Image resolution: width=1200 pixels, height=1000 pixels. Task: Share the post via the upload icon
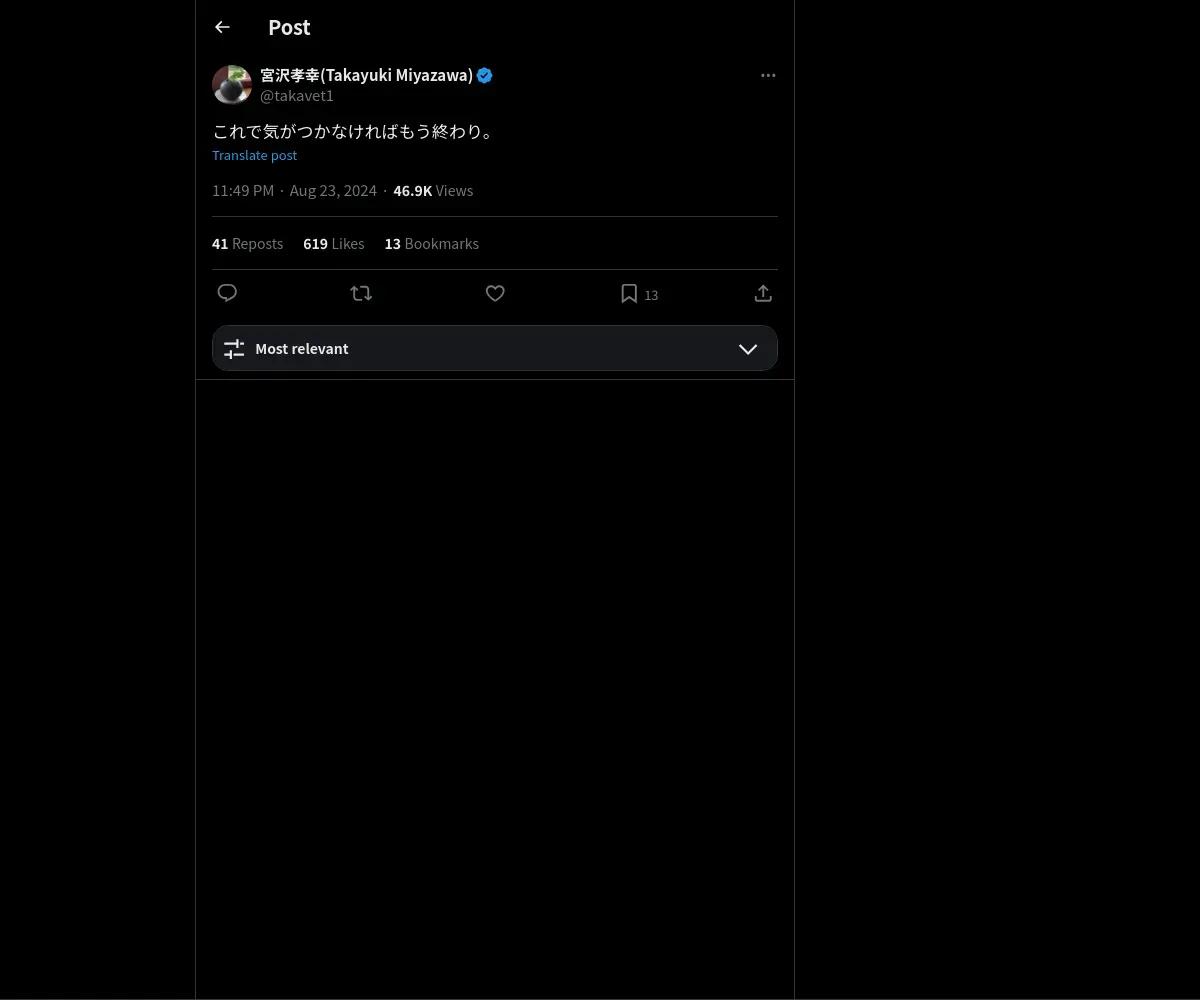(763, 293)
